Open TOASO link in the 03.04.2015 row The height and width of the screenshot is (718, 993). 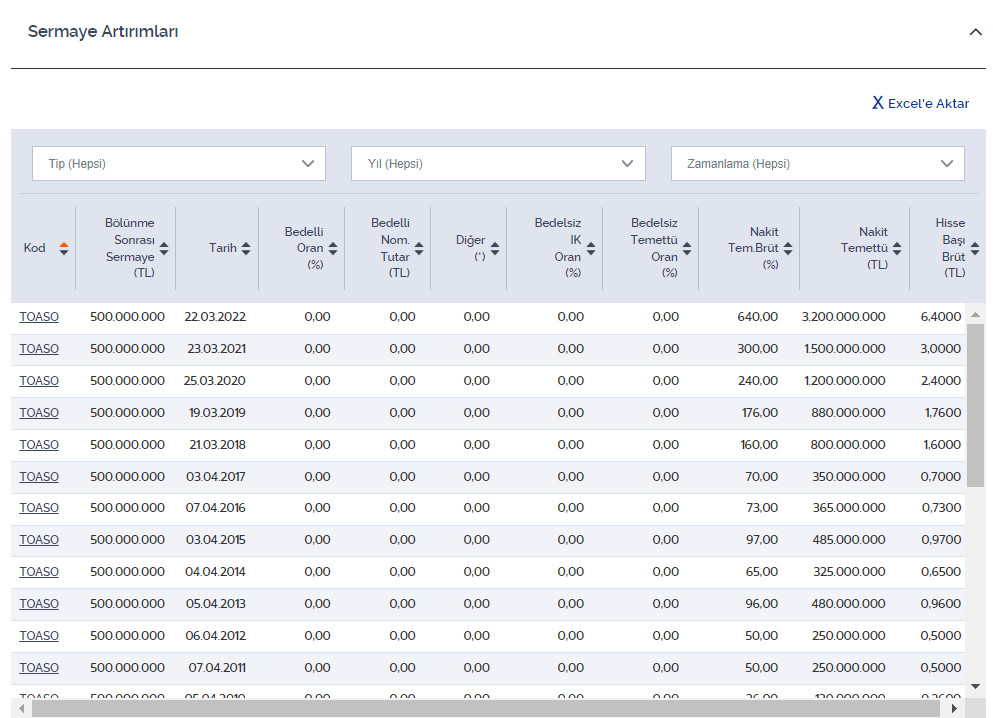39,539
